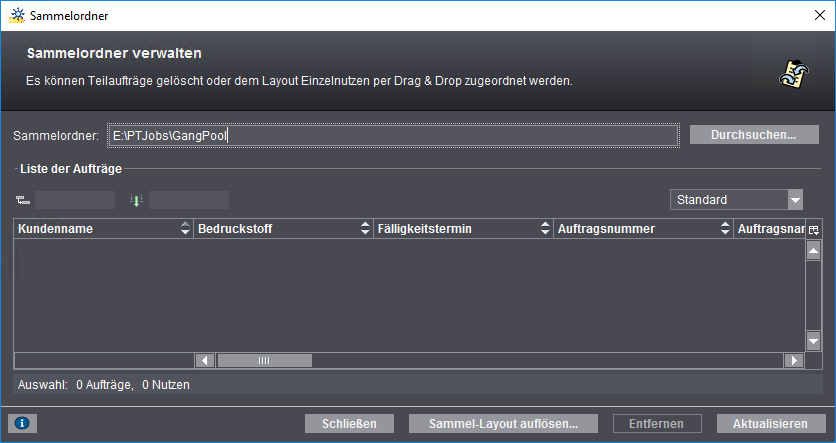Click the partially visible Auftragsname column header
Viewport: 836px width, 443px height.
click(x=770, y=229)
